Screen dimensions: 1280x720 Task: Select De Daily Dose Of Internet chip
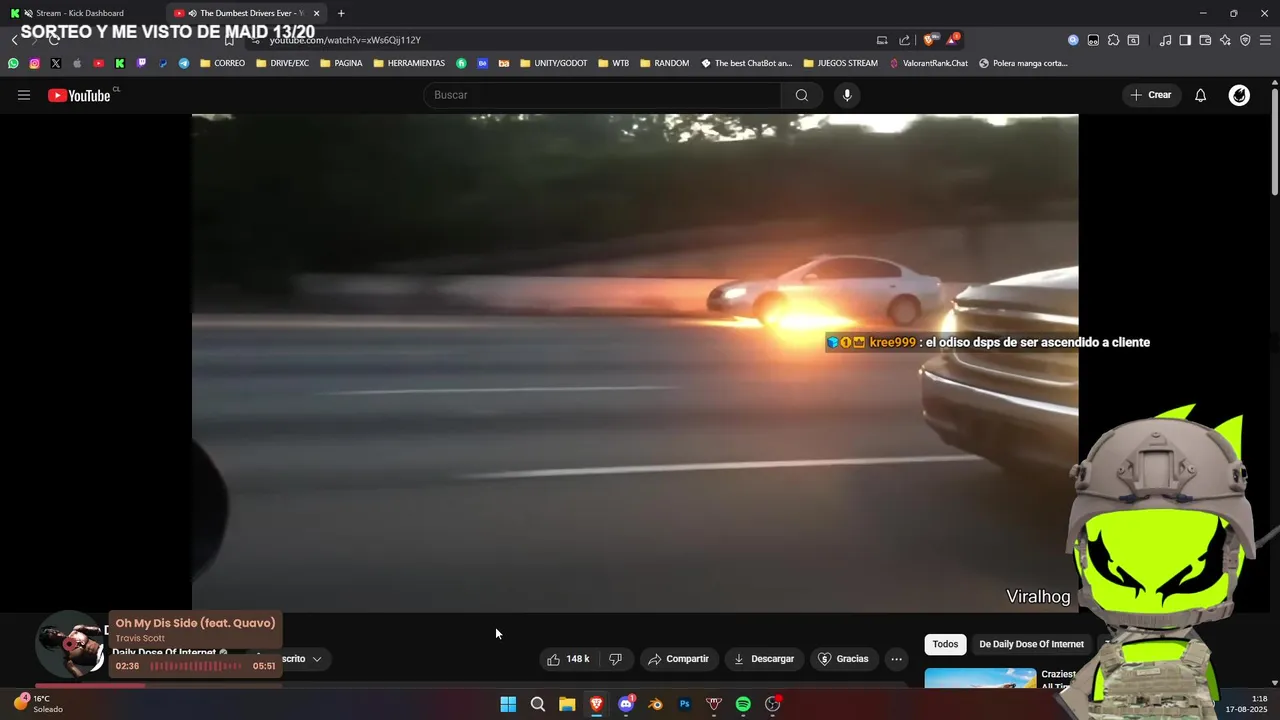click(x=1031, y=644)
